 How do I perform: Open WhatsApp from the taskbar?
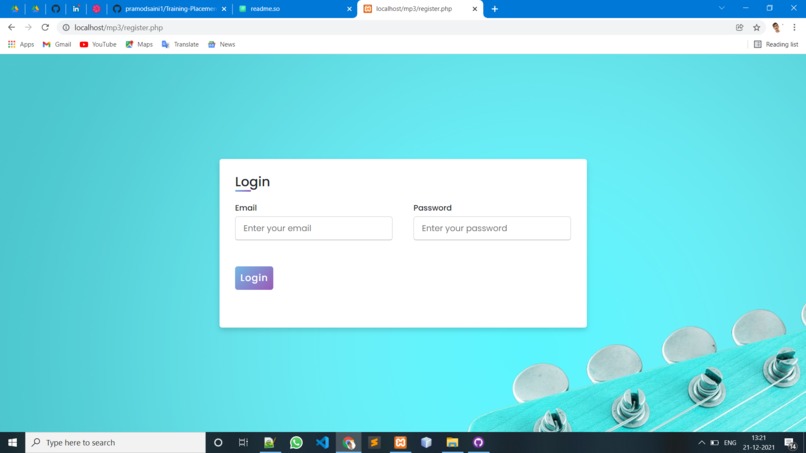pyautogui.click(x=296, y=442)
